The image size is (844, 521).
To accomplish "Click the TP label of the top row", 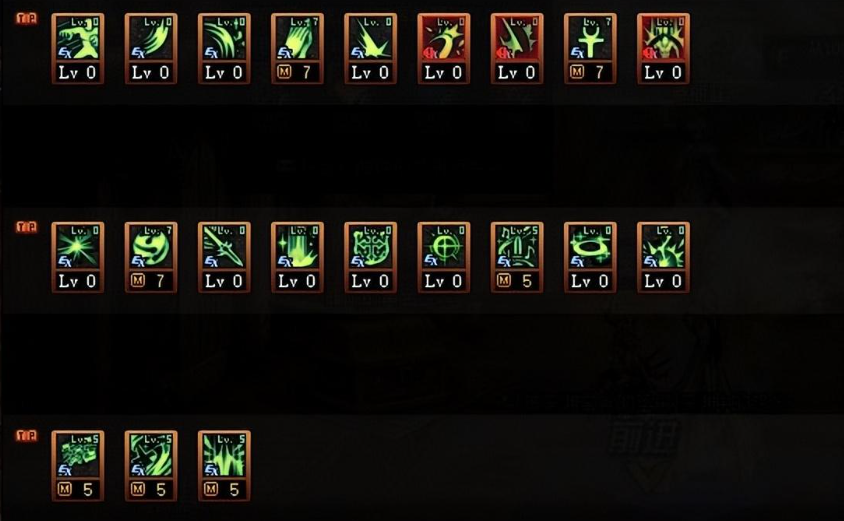I will coord(26,19).
